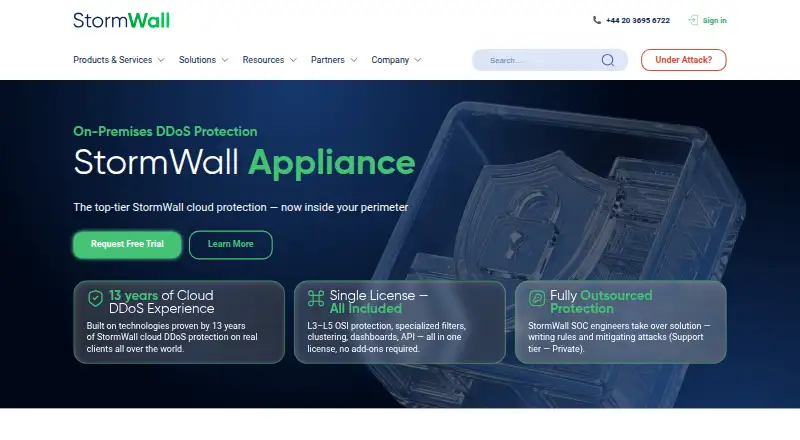This screenshot has height=440, width=800.
Task: Click the 'StormWall Appliance' headline
Action: pyautogui.click(x=244, y=162)
